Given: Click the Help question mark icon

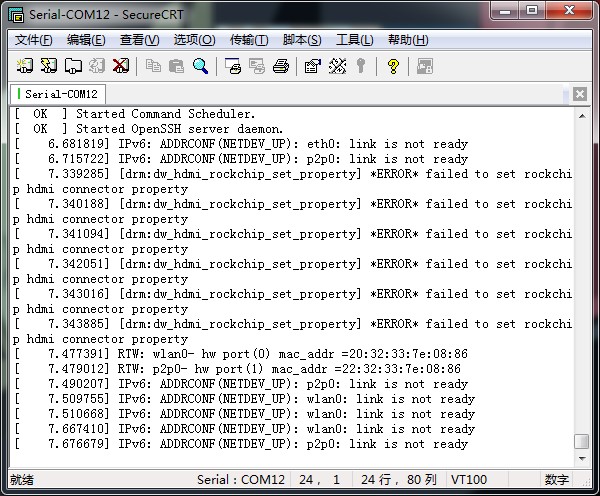Looking at the screenshot, I should [x=393, y=66].
